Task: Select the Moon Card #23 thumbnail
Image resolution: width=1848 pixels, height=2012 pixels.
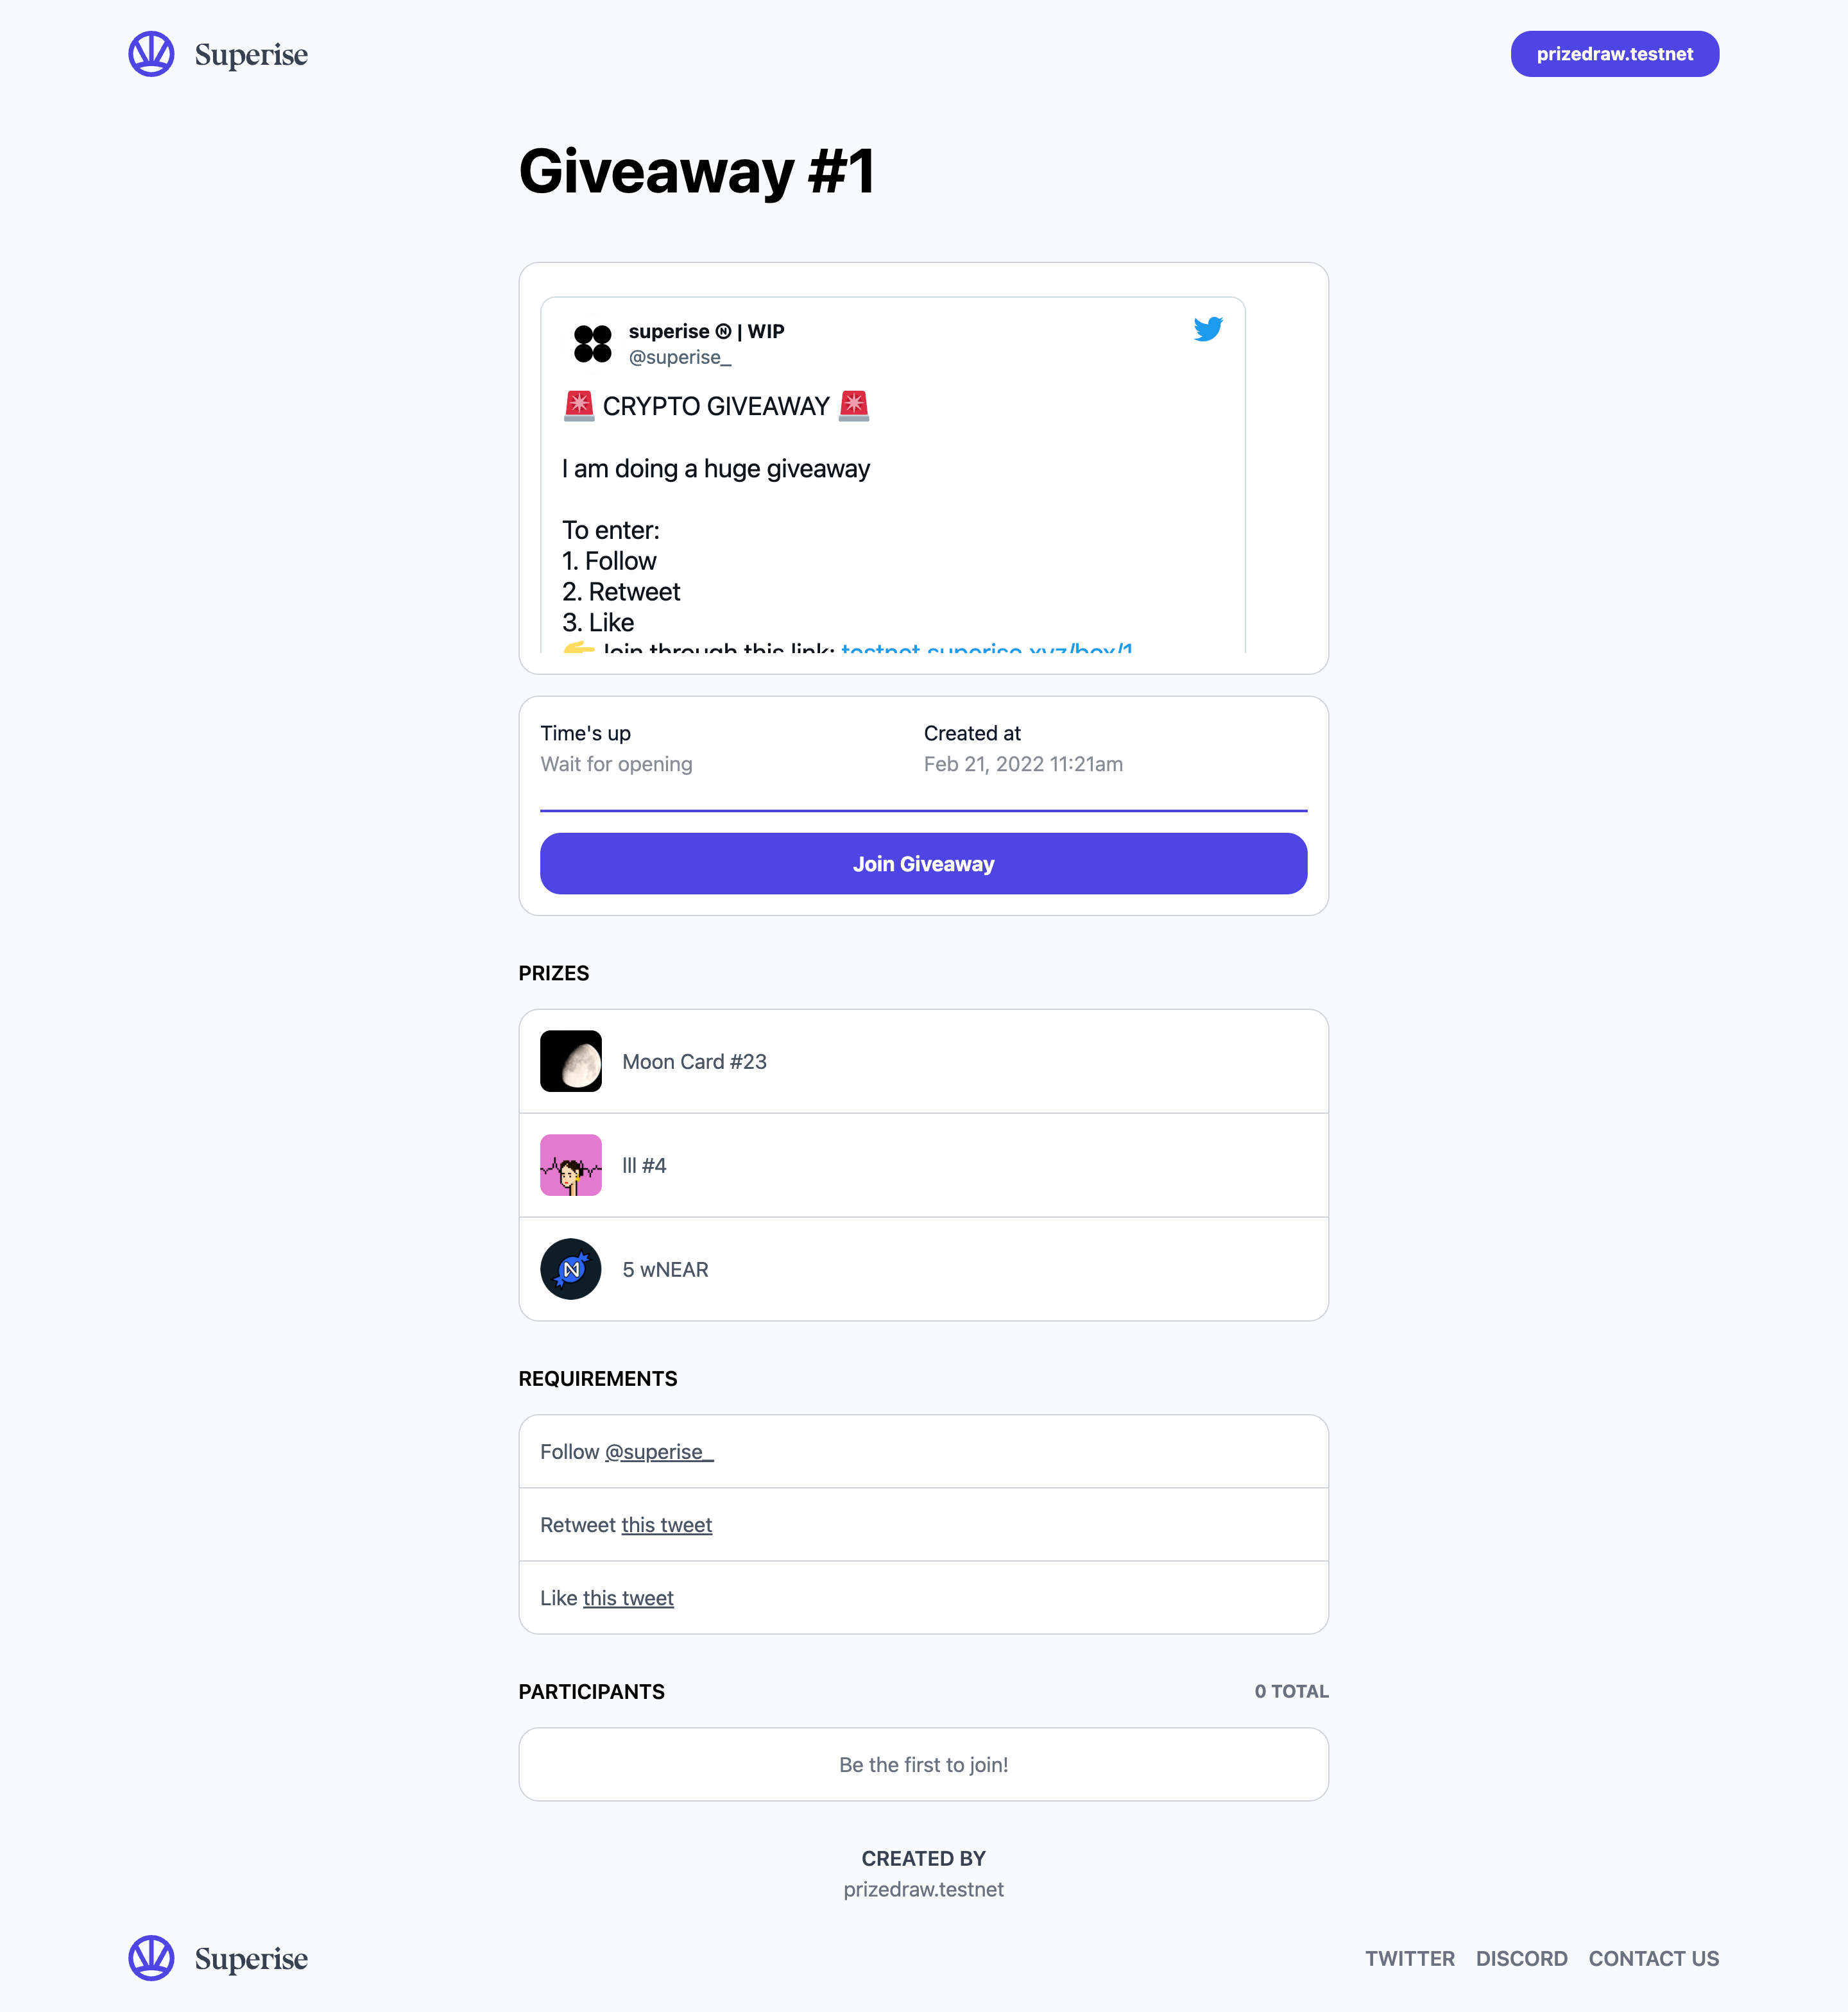Action: (x=571, y=1061)
